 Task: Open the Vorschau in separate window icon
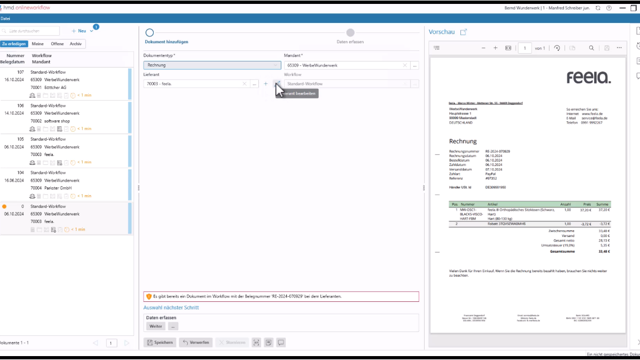click(463, 32)
